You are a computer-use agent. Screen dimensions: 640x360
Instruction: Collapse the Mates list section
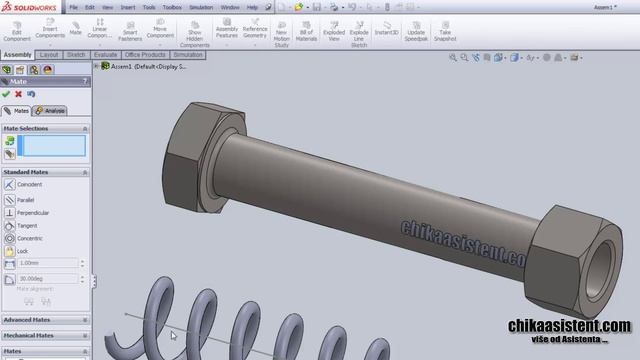[85, 351]
